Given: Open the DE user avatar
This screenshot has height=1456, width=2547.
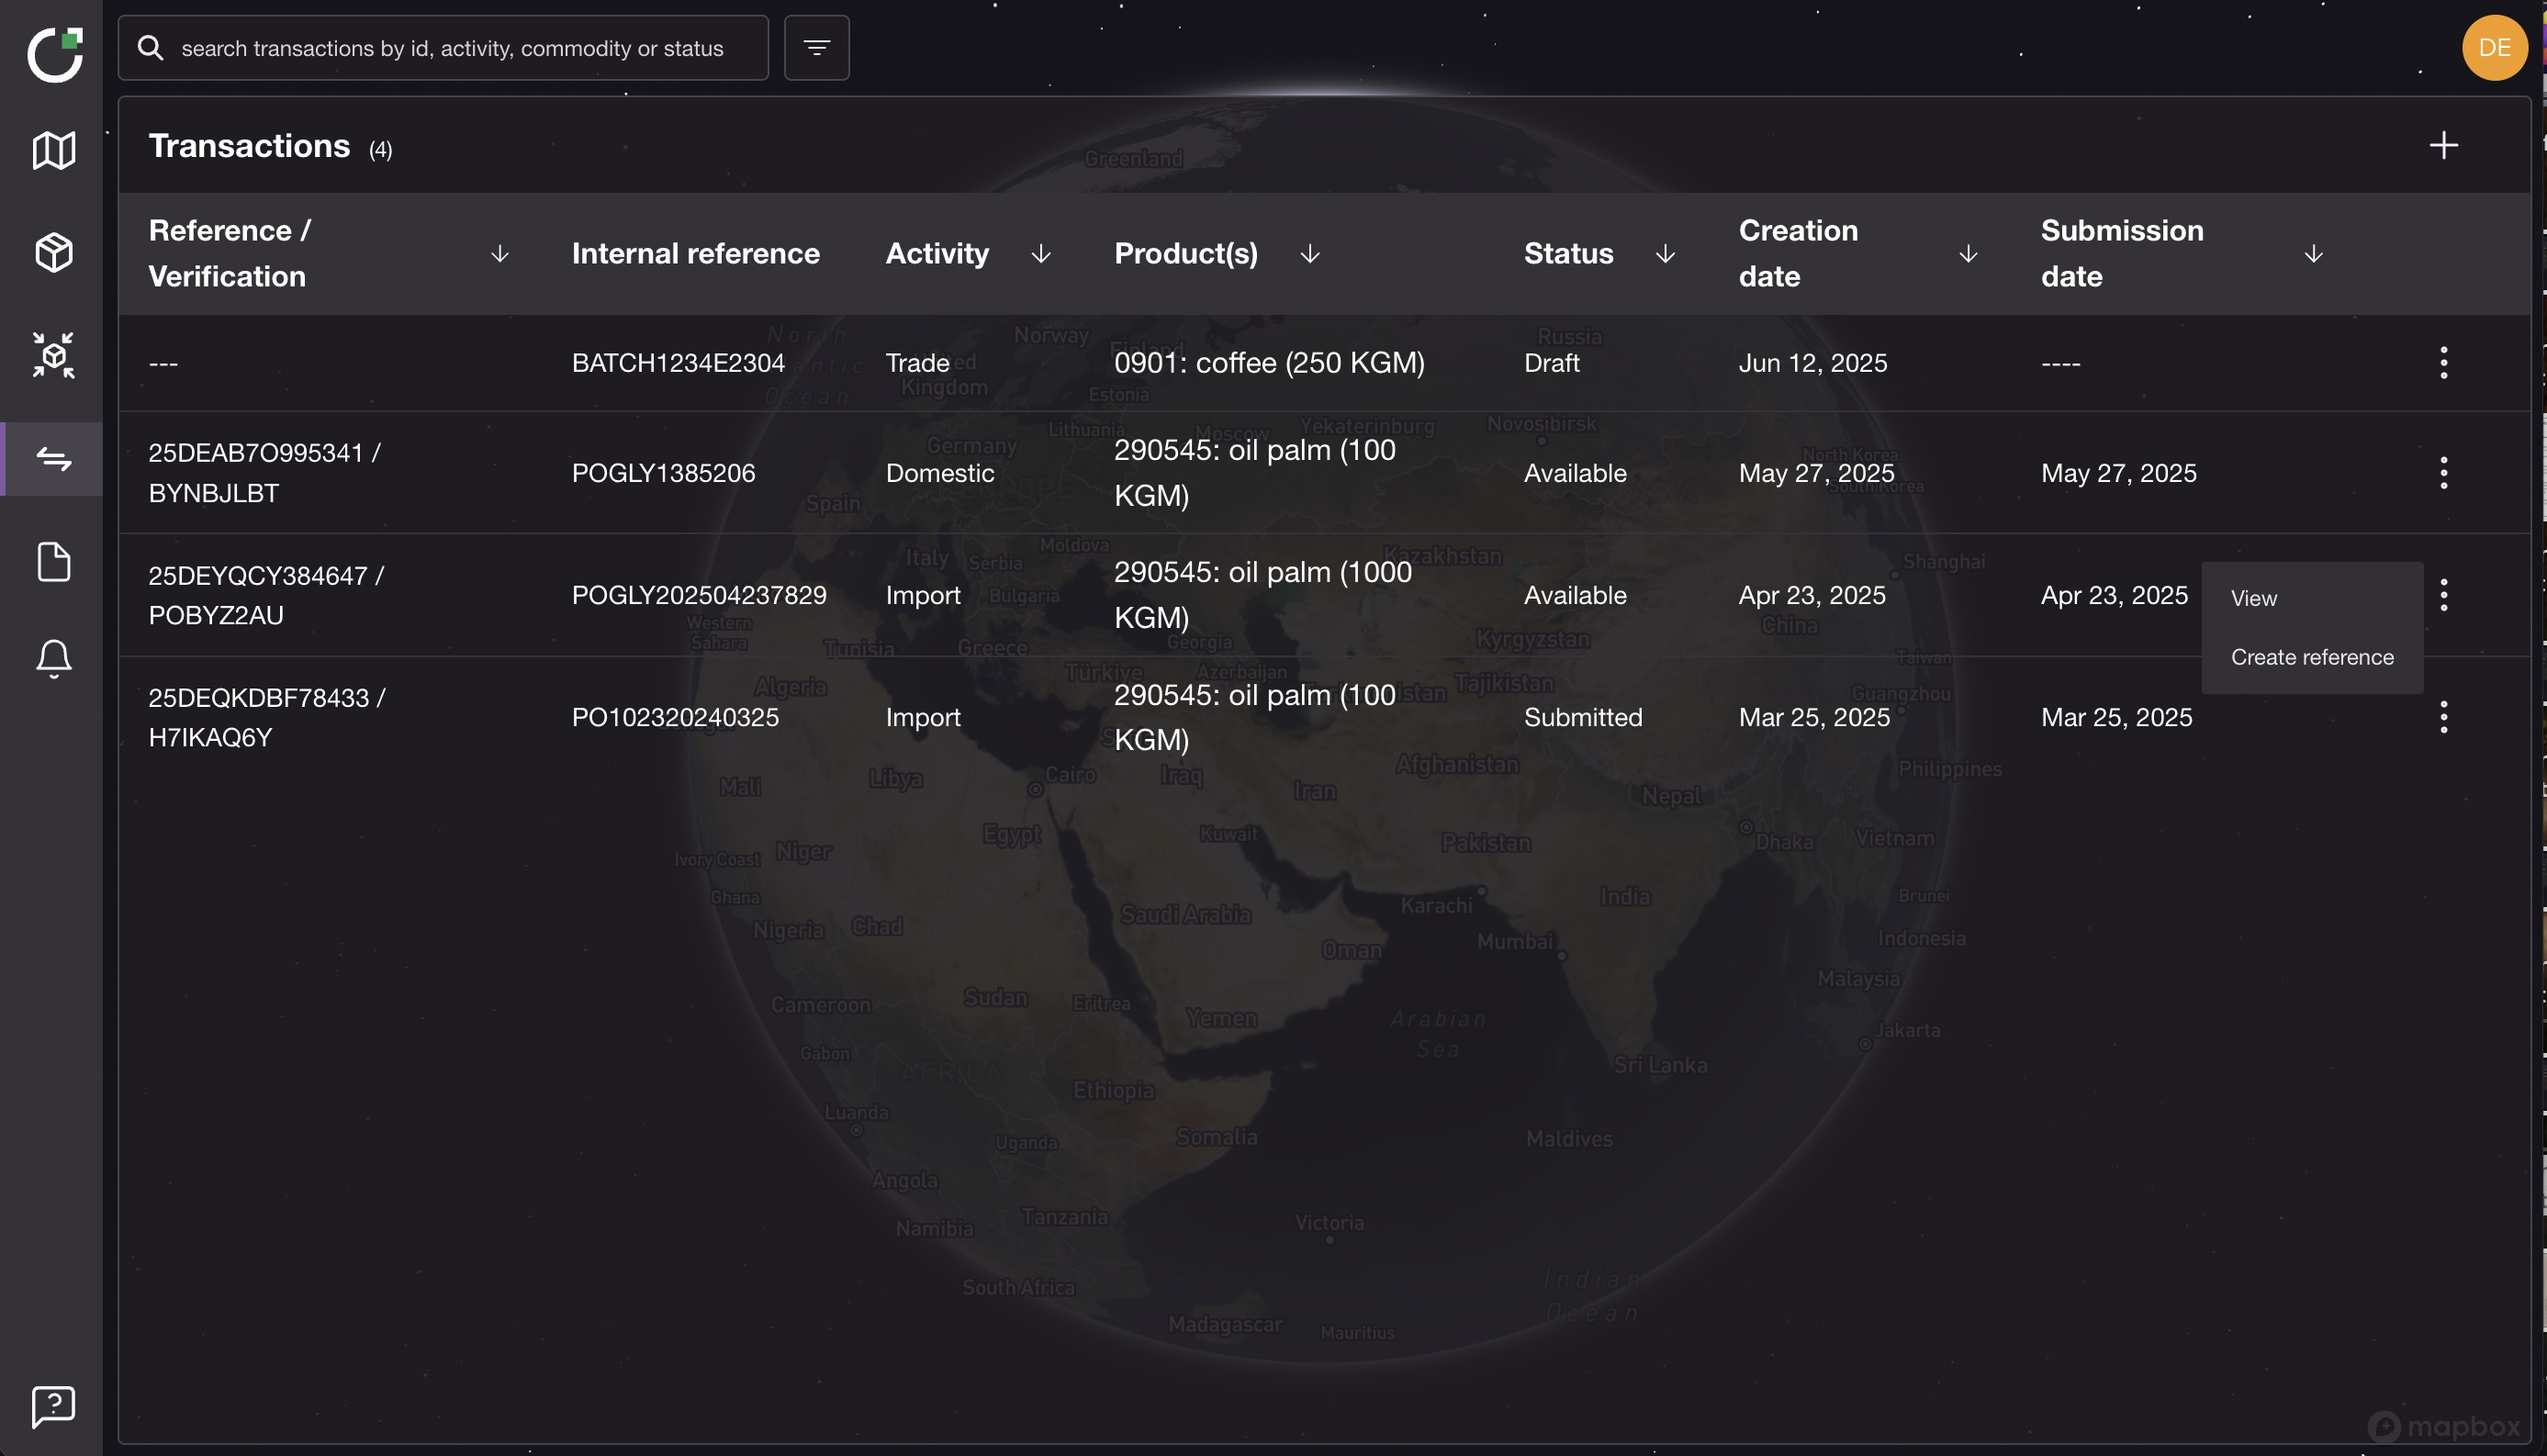Looking at the screenshot, I should (x=2494, y=48).
